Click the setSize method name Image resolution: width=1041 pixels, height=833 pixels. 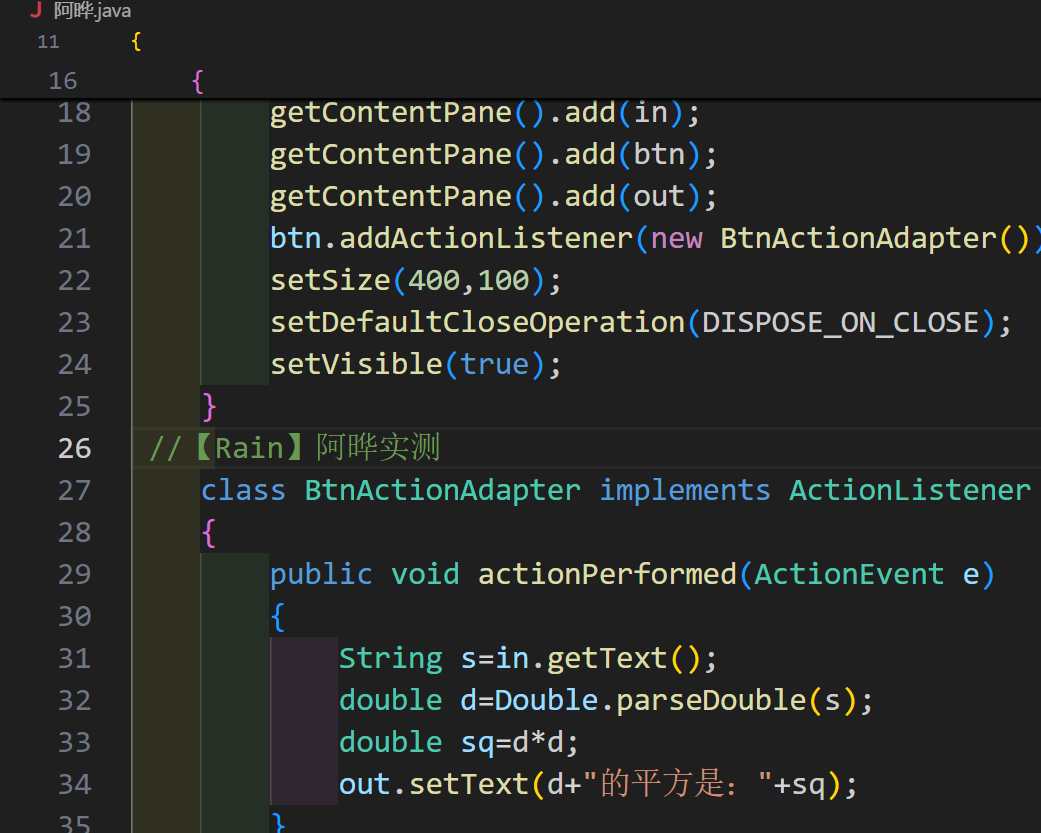coord(331,281)
